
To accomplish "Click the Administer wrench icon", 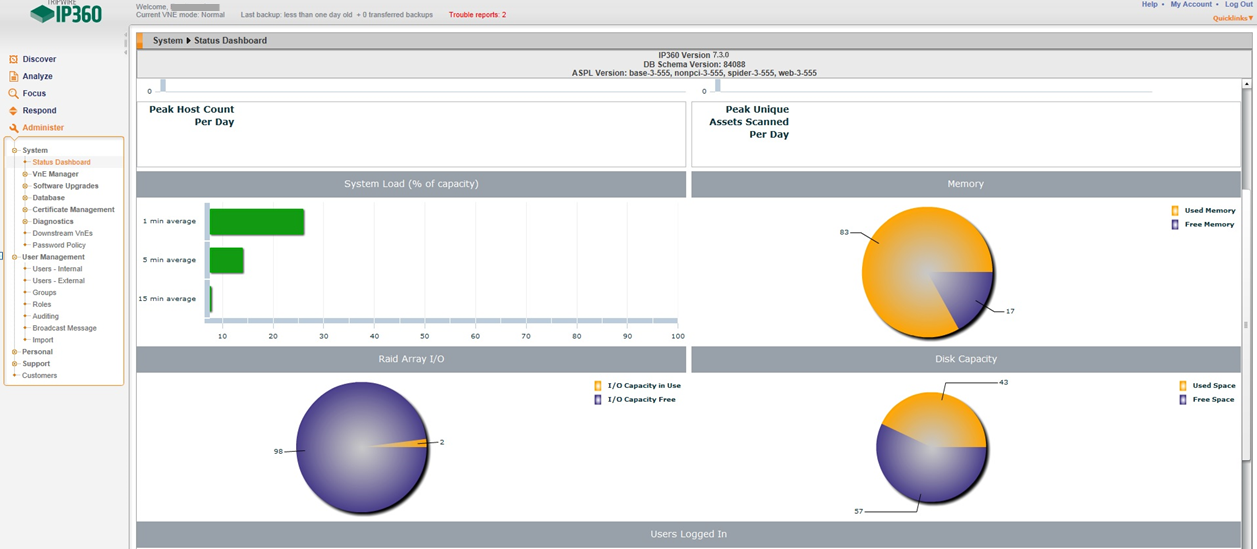I will coord(13,128).
